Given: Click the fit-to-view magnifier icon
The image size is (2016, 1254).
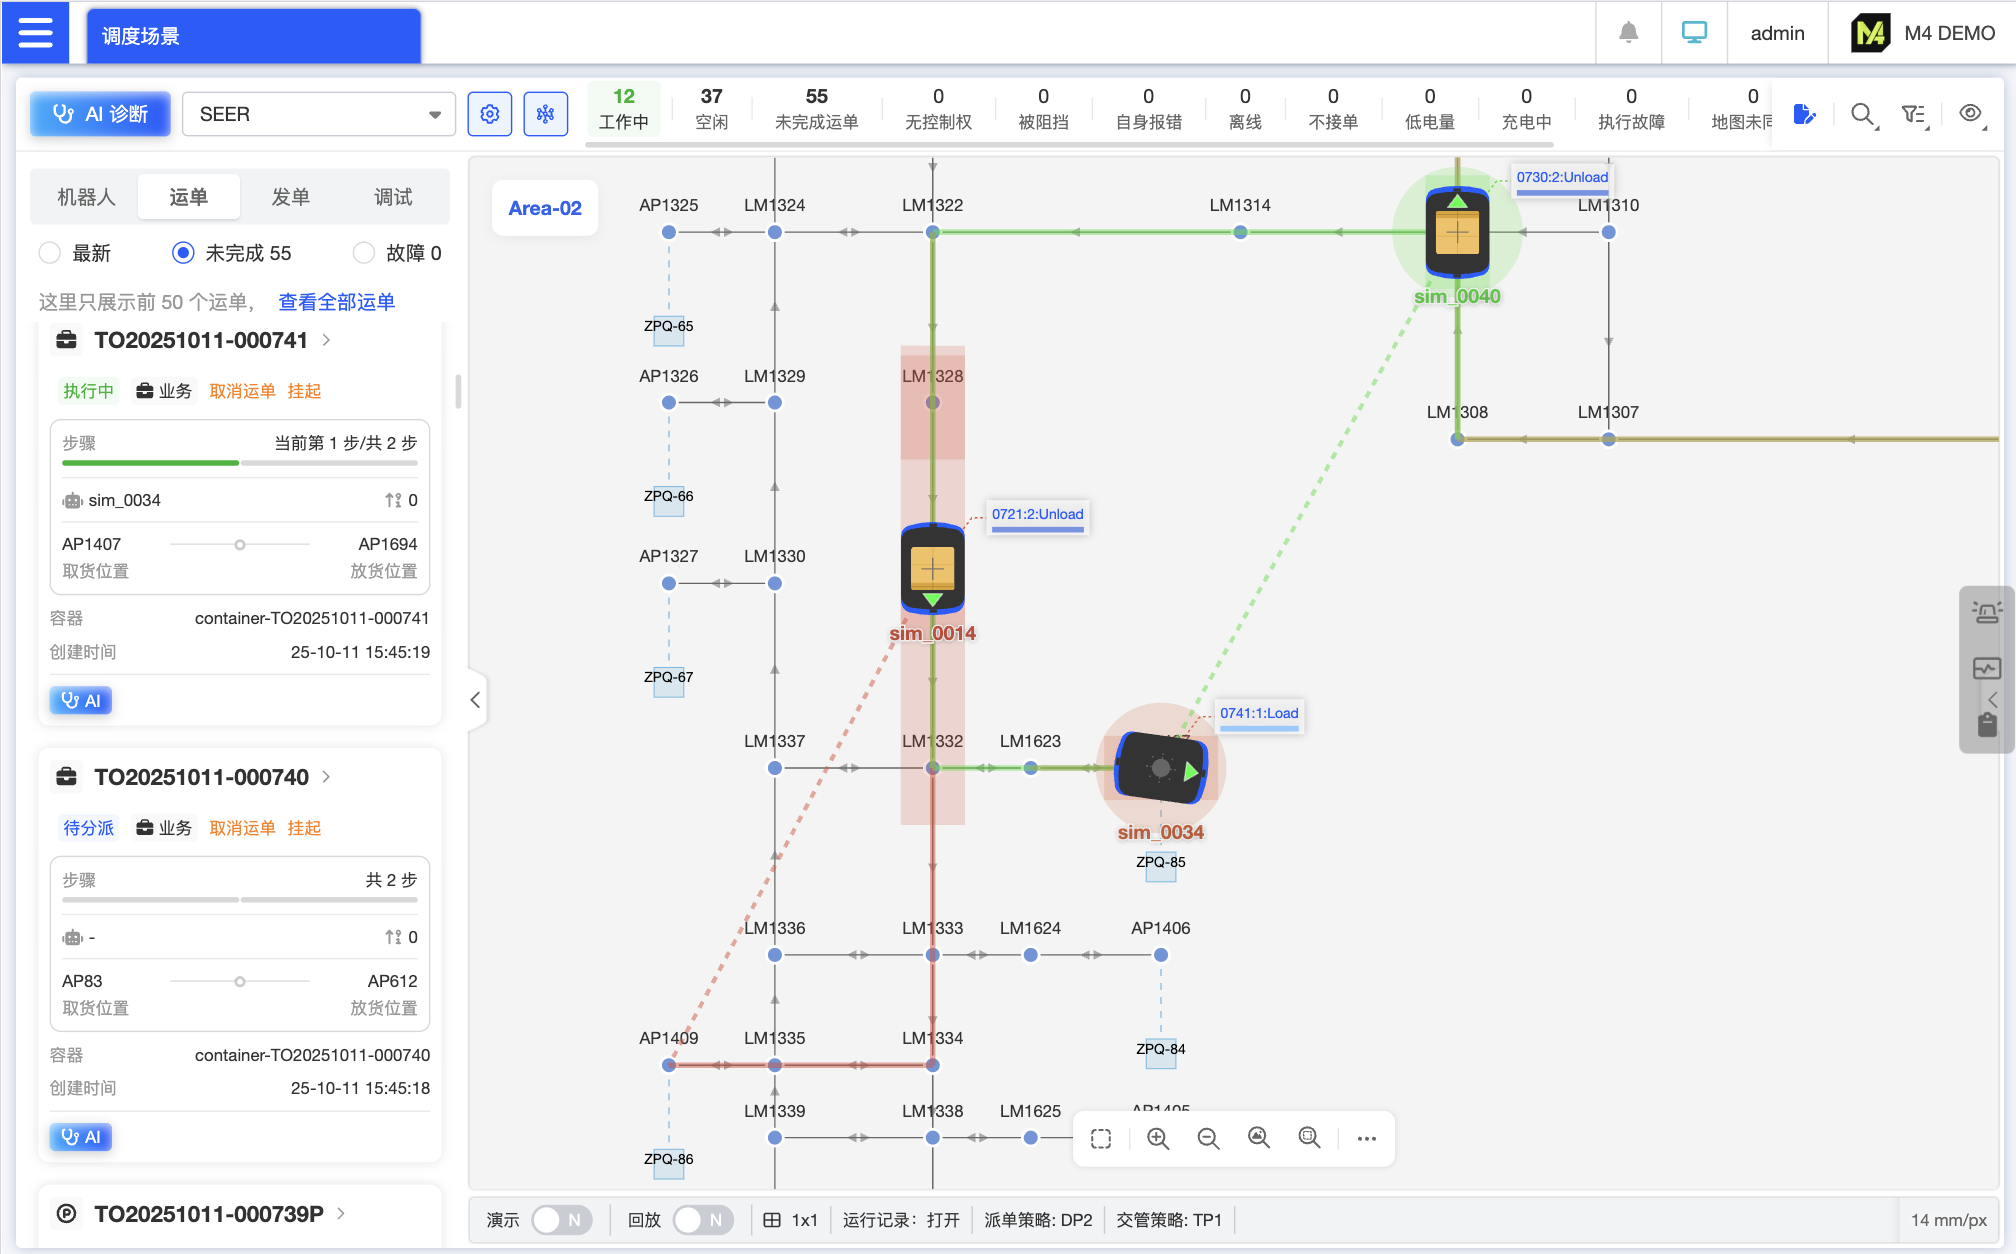Looking at the screenshot, I should click(1258, 1138).
